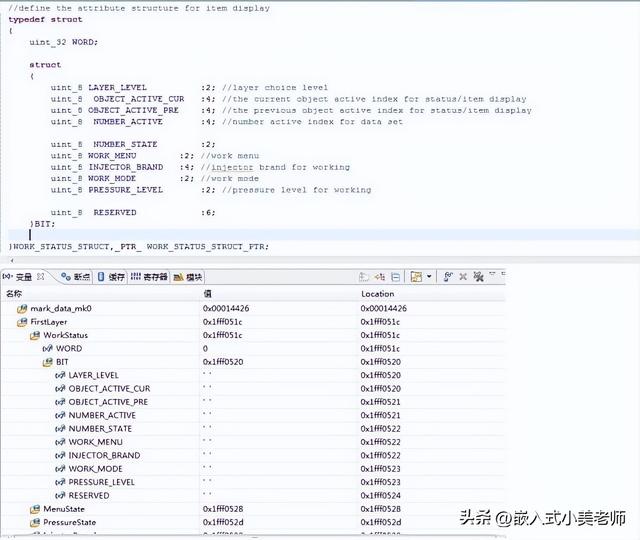Image resolution: width=640 pixels, height=540 pixels.
Task: Click the FirstLayer struct icon
Action: [22, 322]
